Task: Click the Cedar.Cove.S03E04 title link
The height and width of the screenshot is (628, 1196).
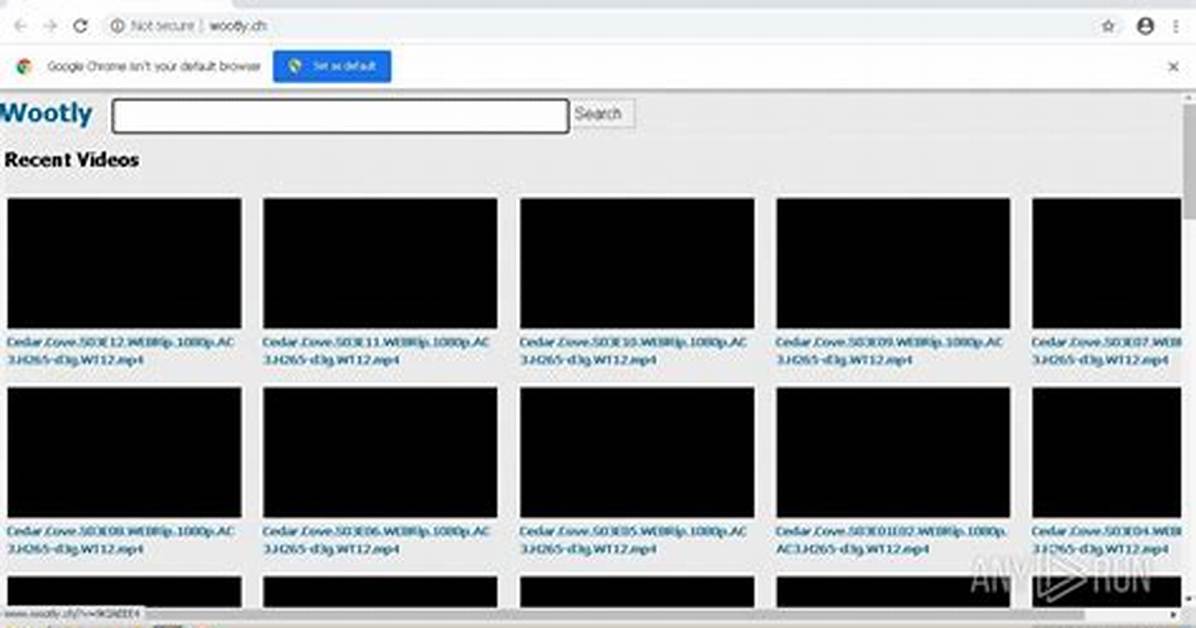Action: click(x=1106, y=539)
